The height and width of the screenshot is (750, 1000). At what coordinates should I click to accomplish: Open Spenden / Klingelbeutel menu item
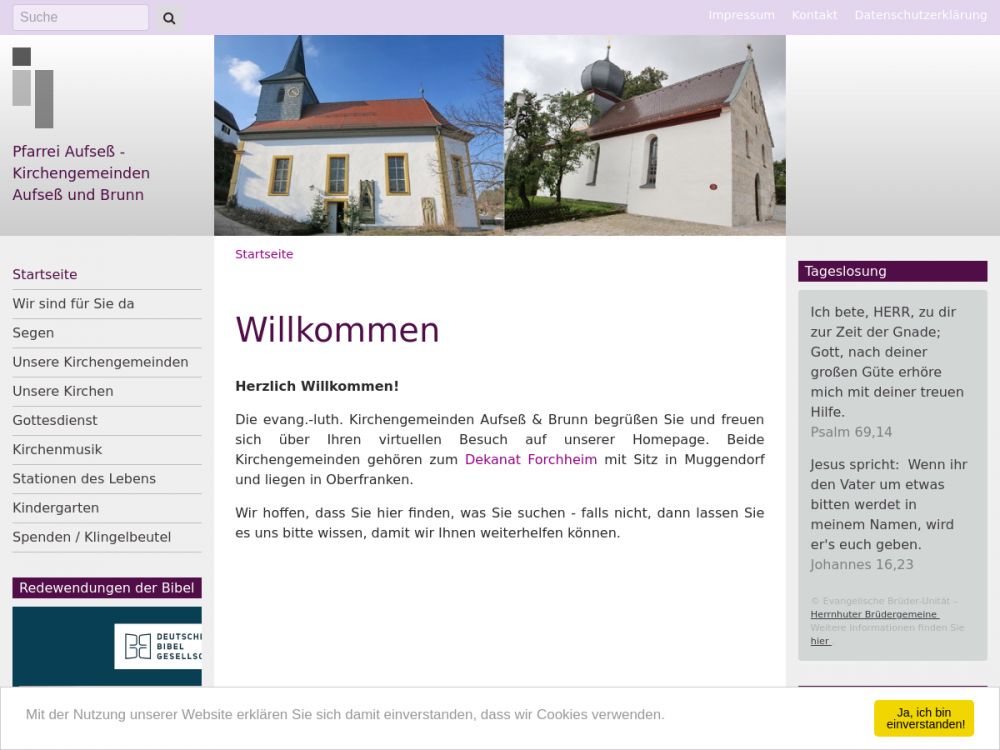pyautogui.click(x=91, y=537)
